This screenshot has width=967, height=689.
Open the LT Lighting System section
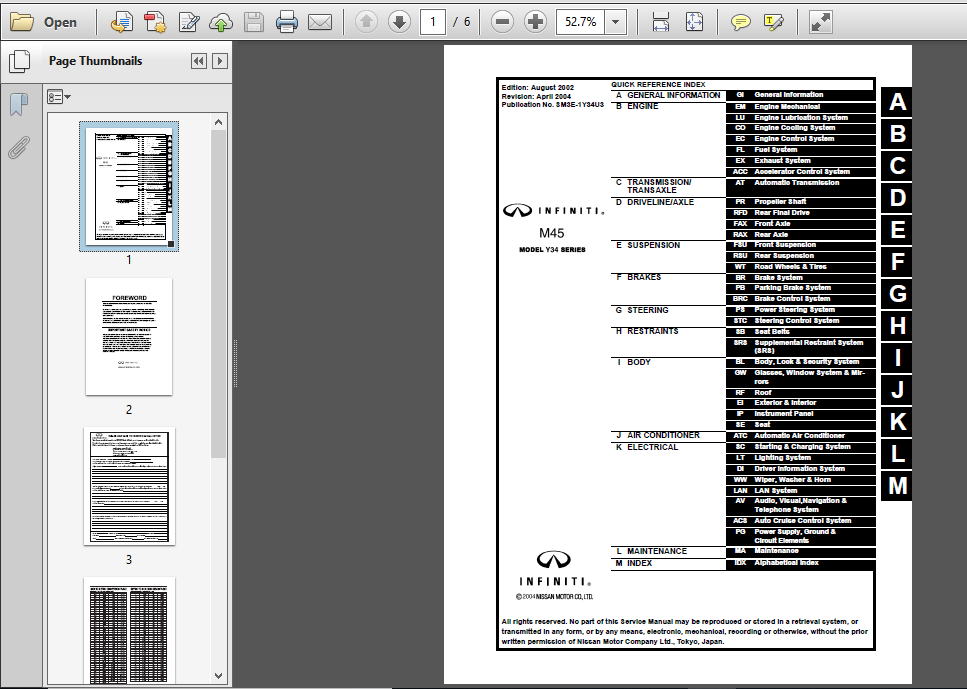800,458
